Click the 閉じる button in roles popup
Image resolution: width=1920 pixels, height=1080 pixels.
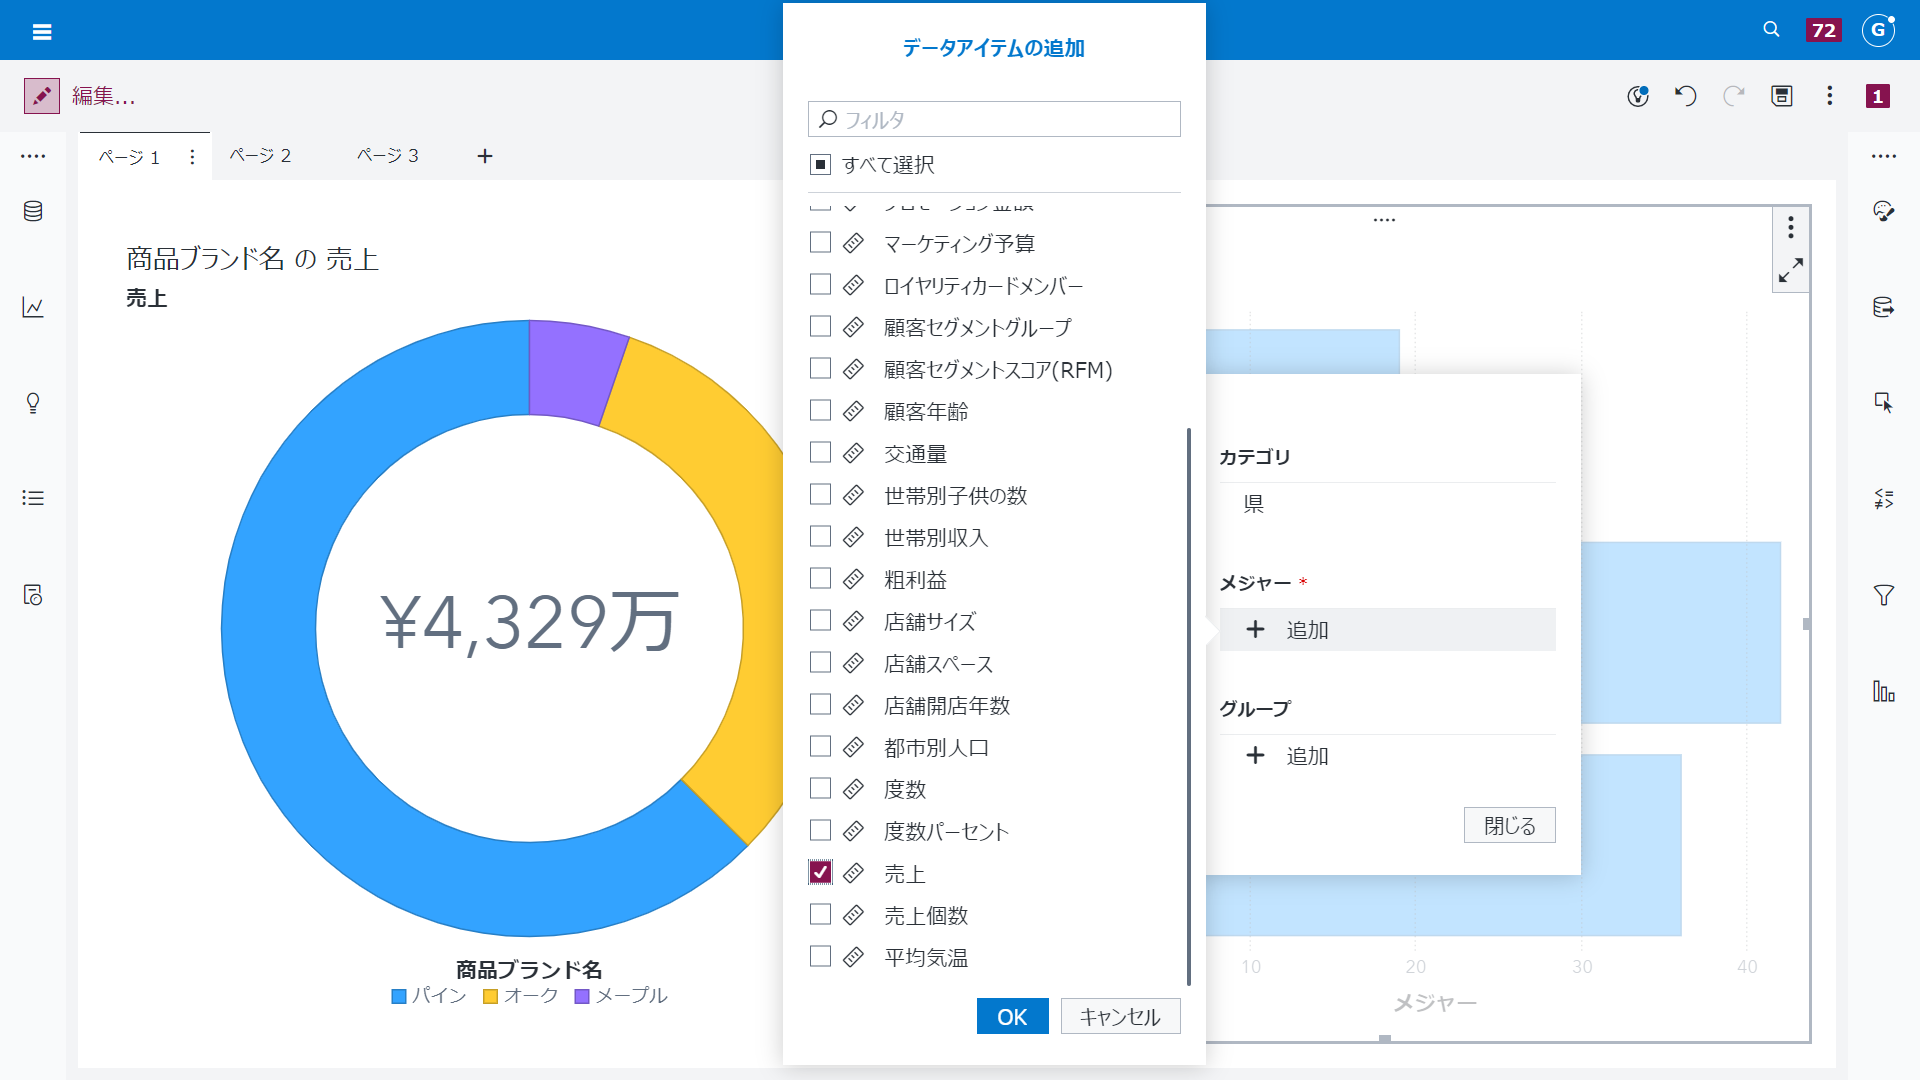(x=1509, y=825)
